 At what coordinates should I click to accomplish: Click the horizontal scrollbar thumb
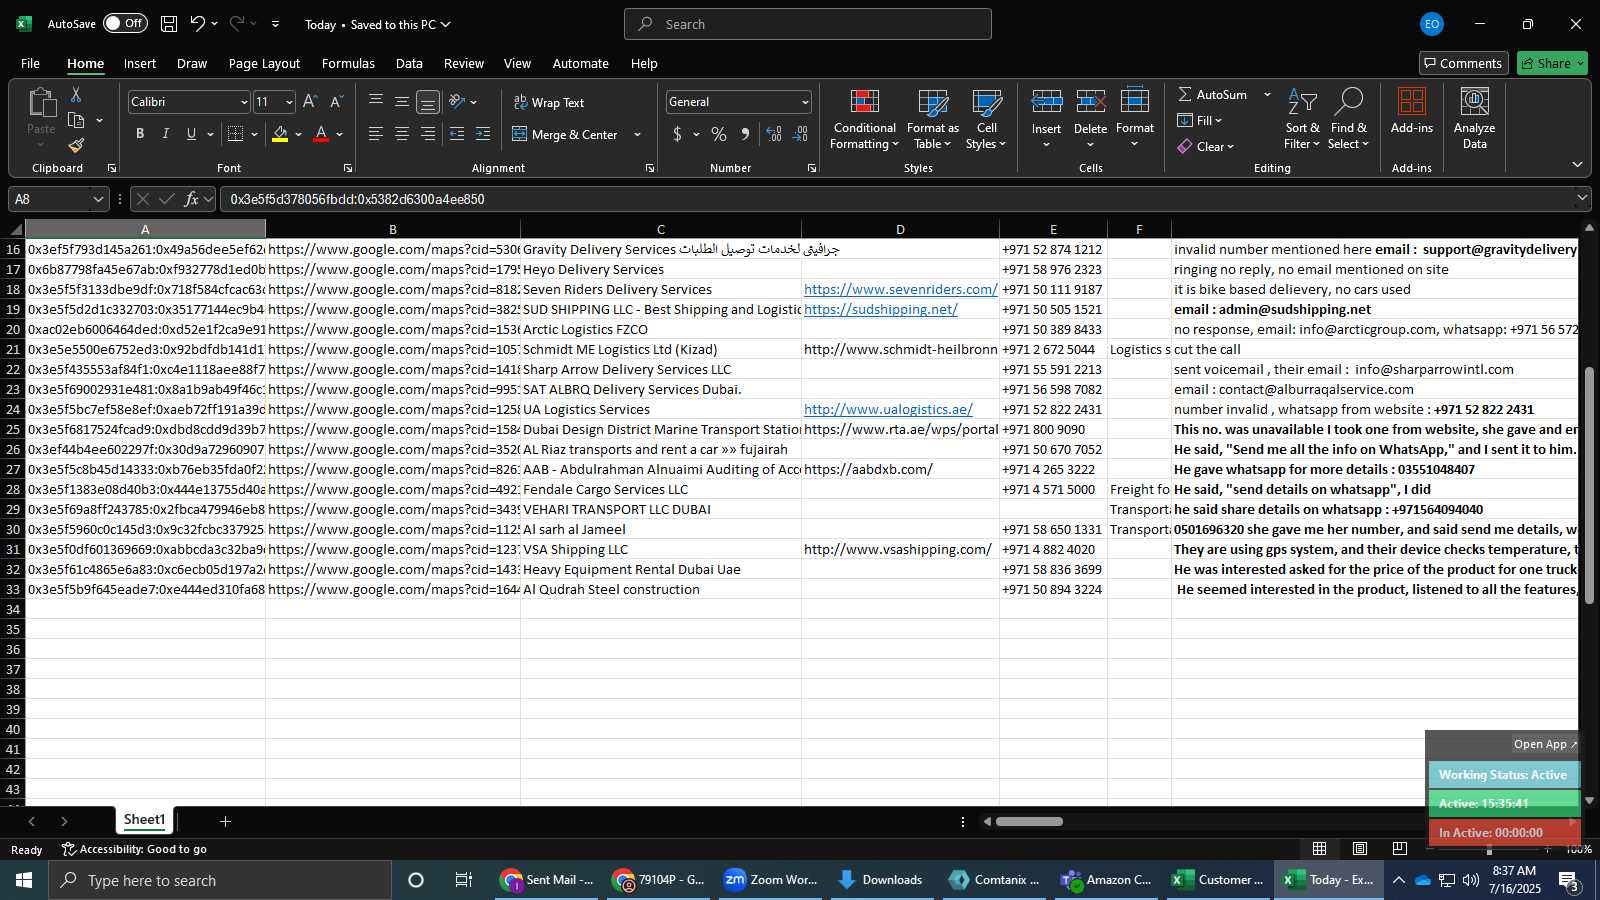pyautogui.click(x=1029, y=821)
